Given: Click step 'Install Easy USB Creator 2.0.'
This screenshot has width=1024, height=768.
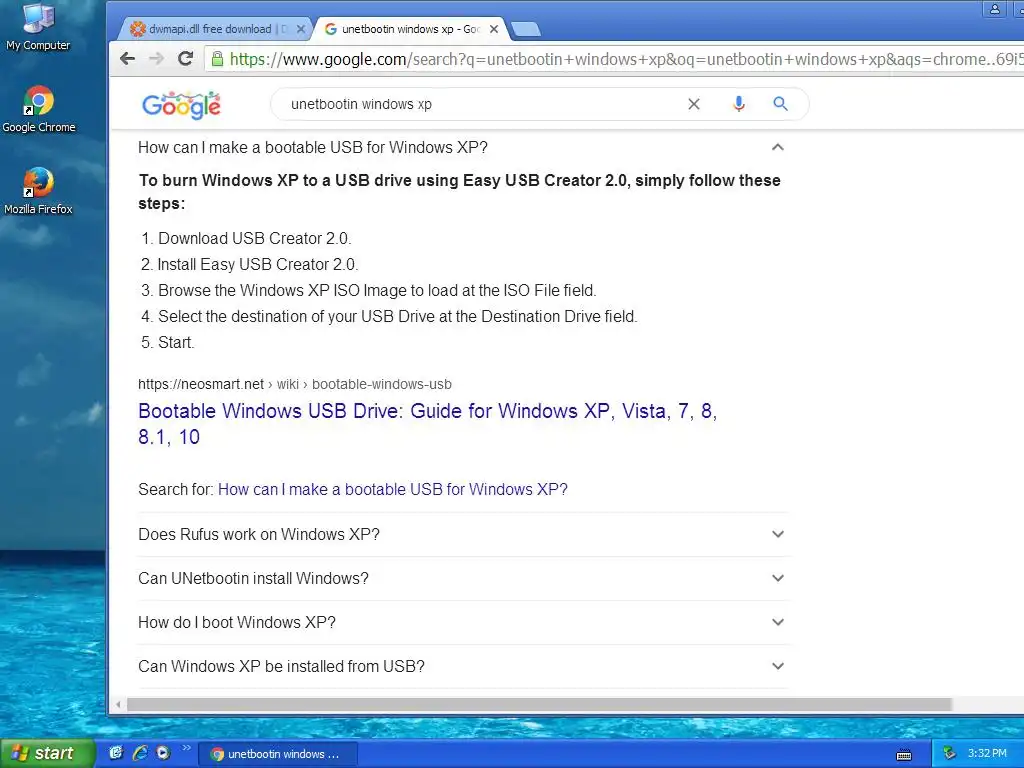Looking at the screenshot, I should 258,264.
